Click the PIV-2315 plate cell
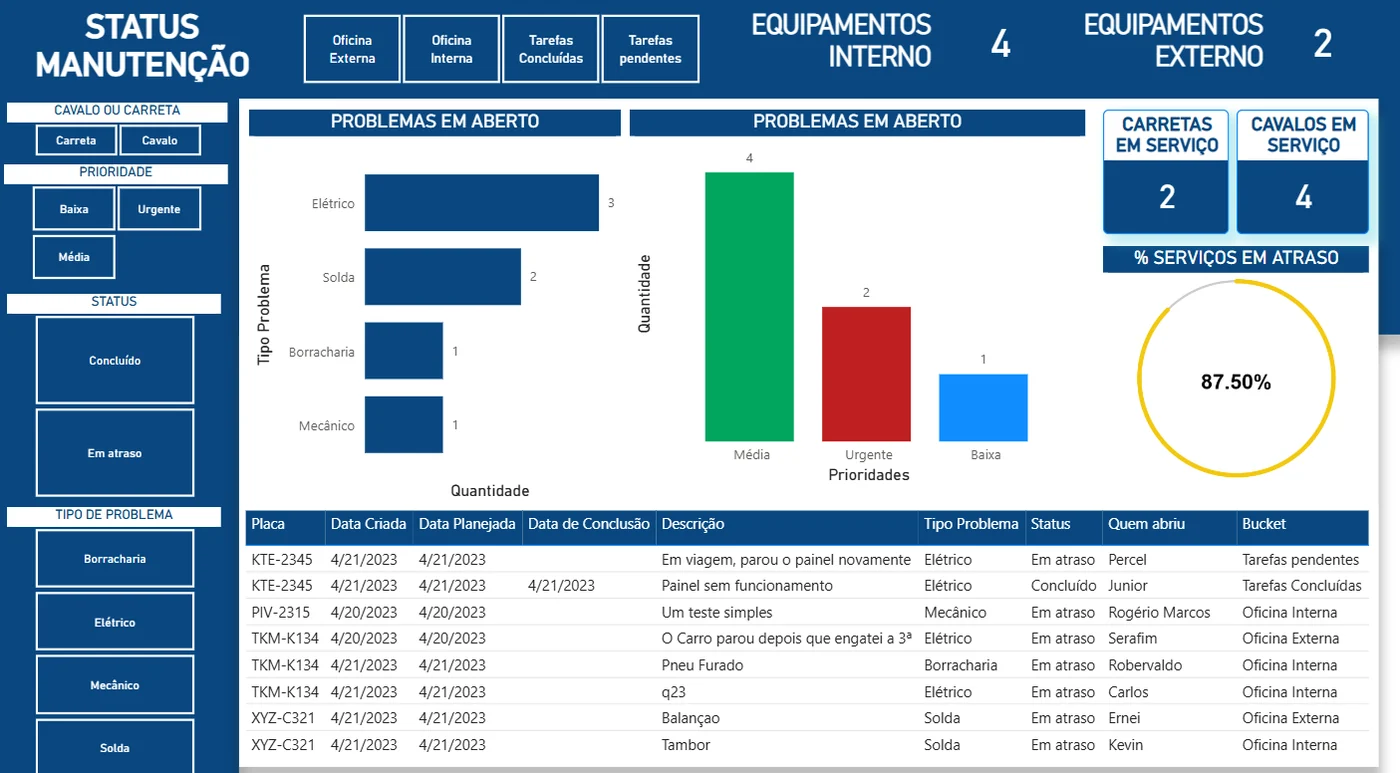Image resolution: width=1400 pixels, height=773 pixels. point(281,612)
